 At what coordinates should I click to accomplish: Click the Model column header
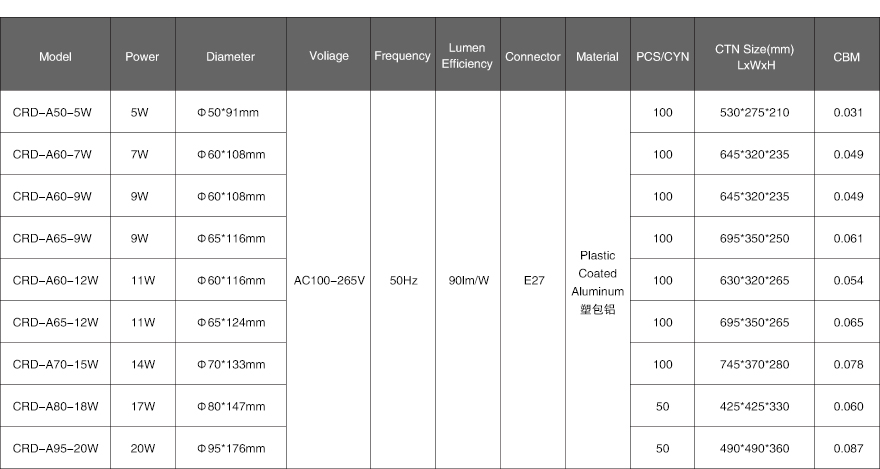coord(55,54)
